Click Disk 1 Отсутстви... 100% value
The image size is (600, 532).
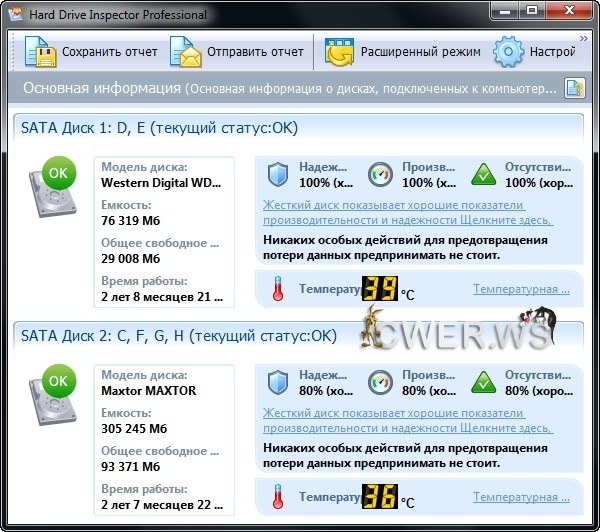(x=539, y=183)
